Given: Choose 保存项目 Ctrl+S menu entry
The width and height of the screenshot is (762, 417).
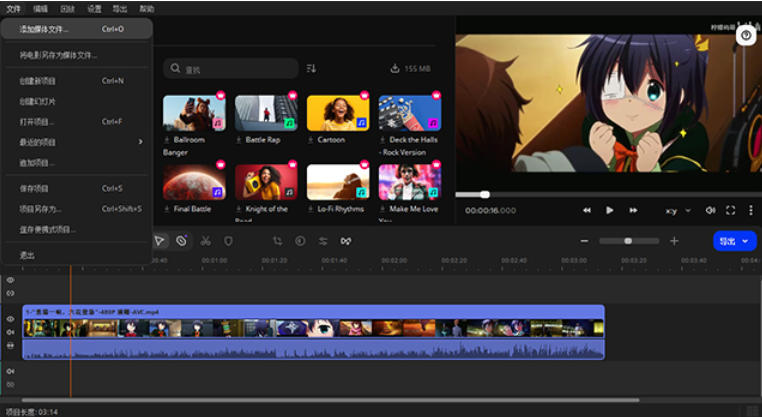Looking at the screenshot, I should pos(77,189).
